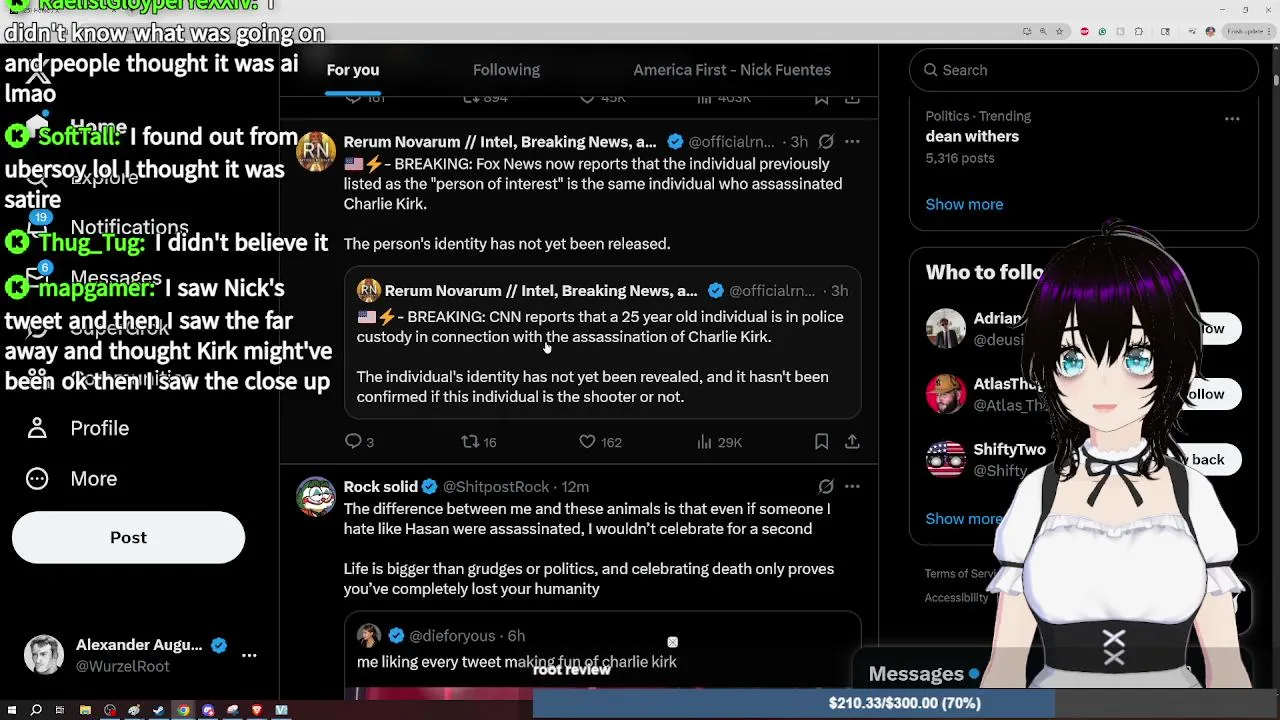The height and width of the screenshot is (720, 1280).
Task: Open Windows Start button in taskbar
Action: [x=12, y=710]
